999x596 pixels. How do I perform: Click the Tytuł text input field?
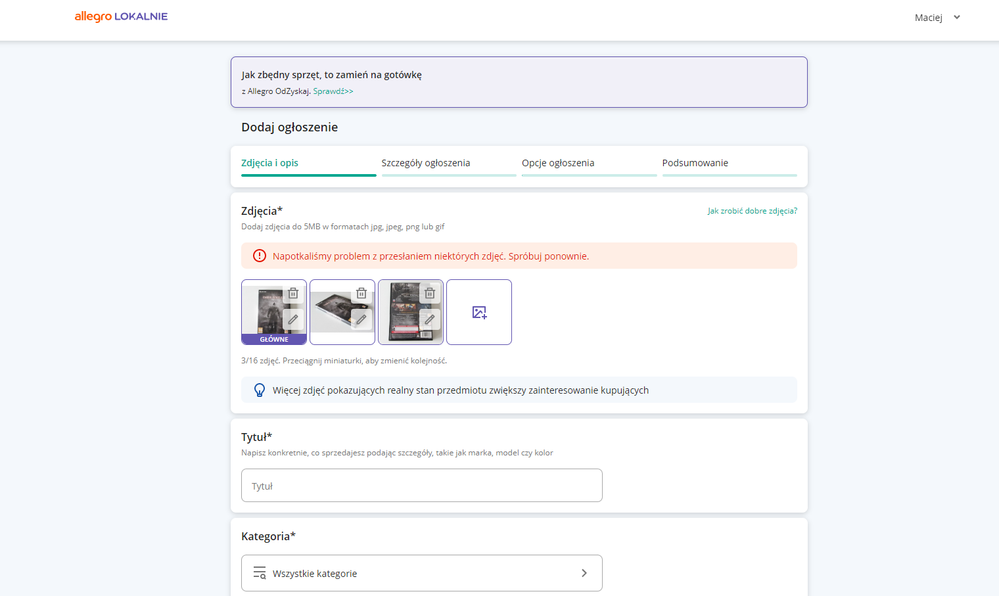(x=421, y=486)
